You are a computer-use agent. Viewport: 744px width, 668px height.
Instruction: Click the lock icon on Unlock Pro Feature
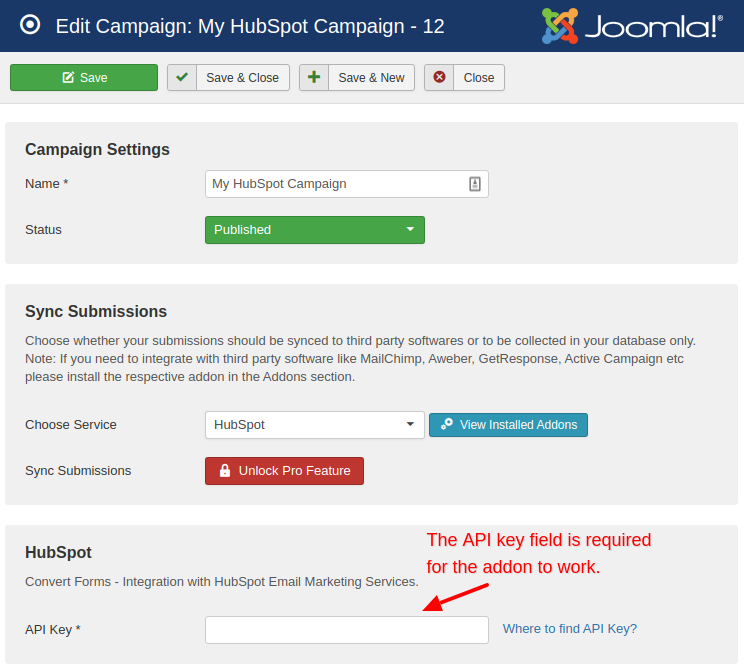[x=225, y=471]
